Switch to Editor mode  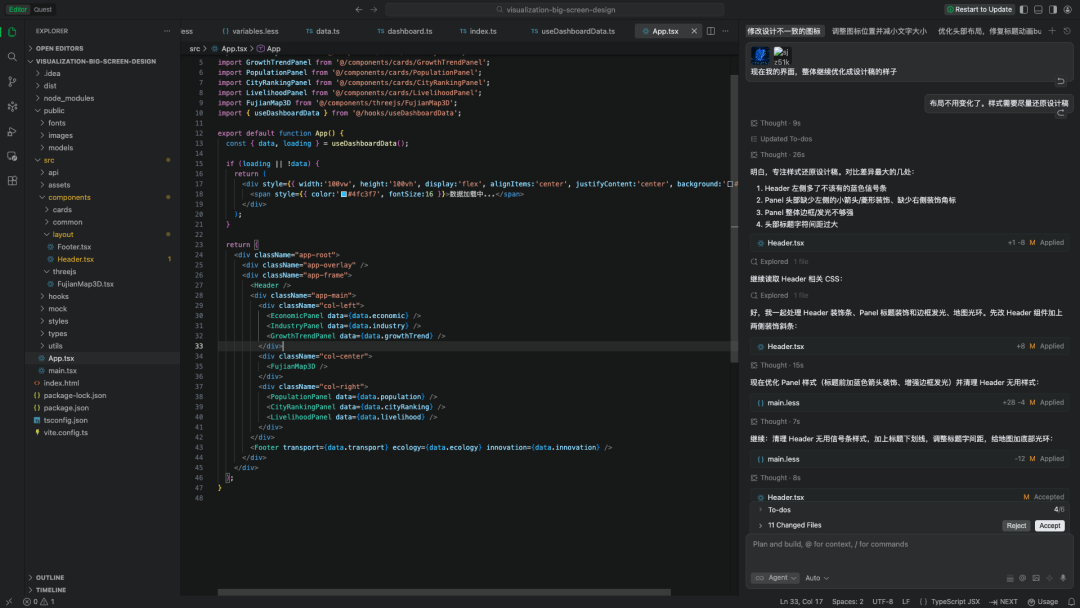(x=18, y=10)
